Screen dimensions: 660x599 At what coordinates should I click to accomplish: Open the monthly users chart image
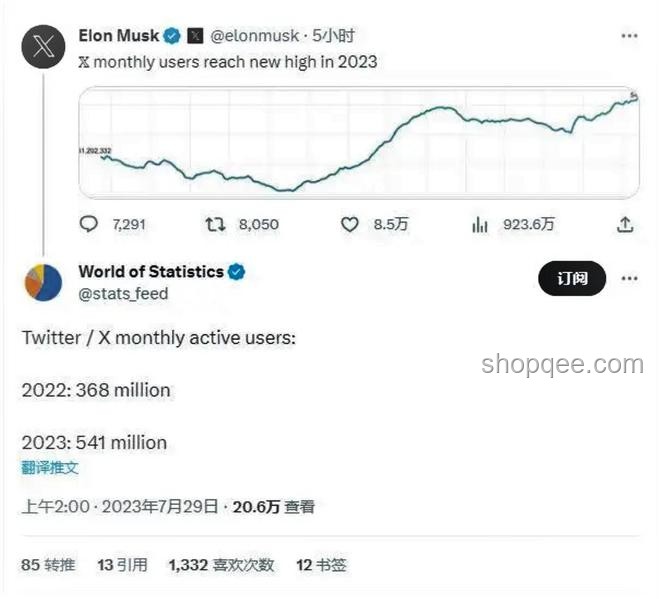[359, 142]
